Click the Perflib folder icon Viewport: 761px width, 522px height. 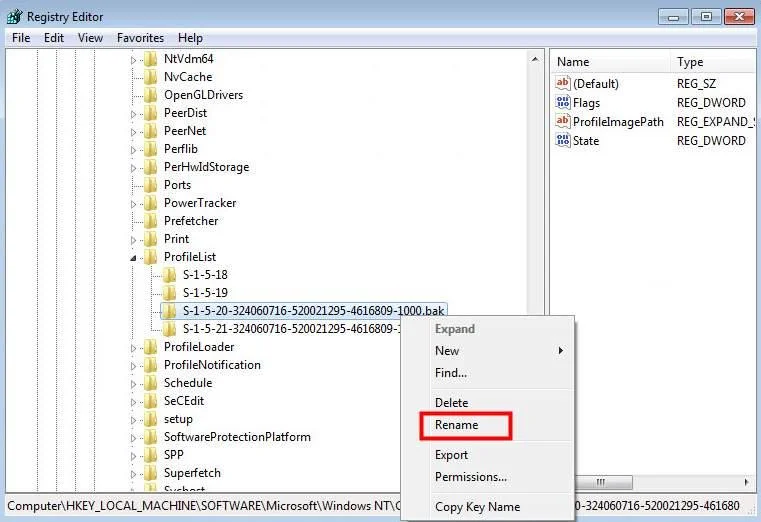tap(151, 149)
